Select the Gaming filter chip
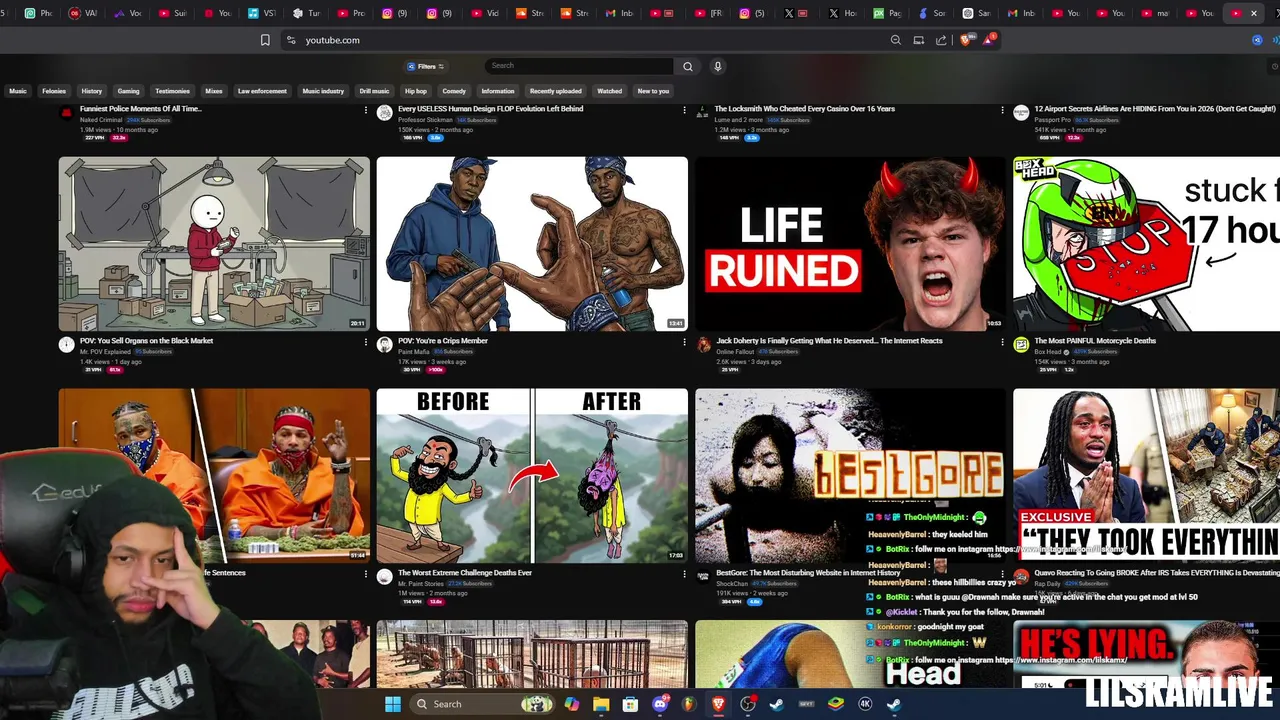The height and width of the screenshot is (720, 1280). (129, 91)
